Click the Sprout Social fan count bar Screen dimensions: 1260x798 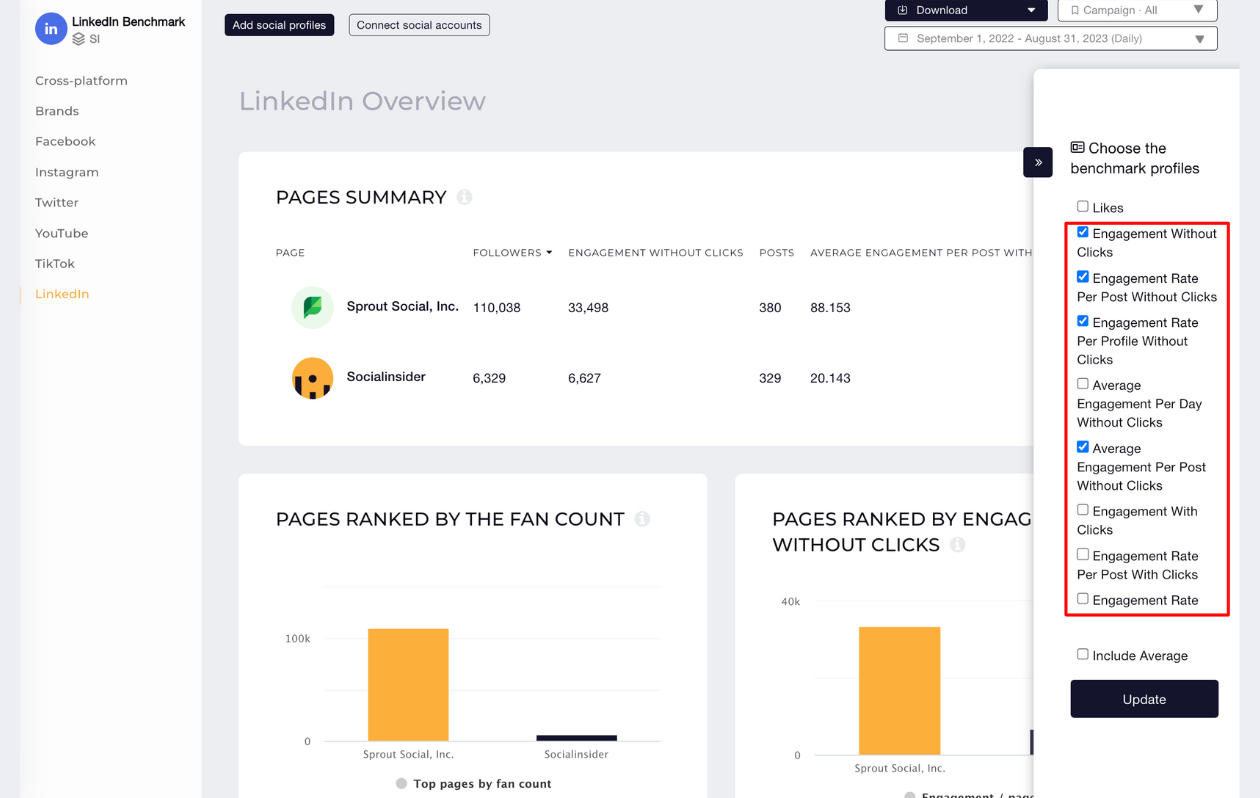point(408,685)
